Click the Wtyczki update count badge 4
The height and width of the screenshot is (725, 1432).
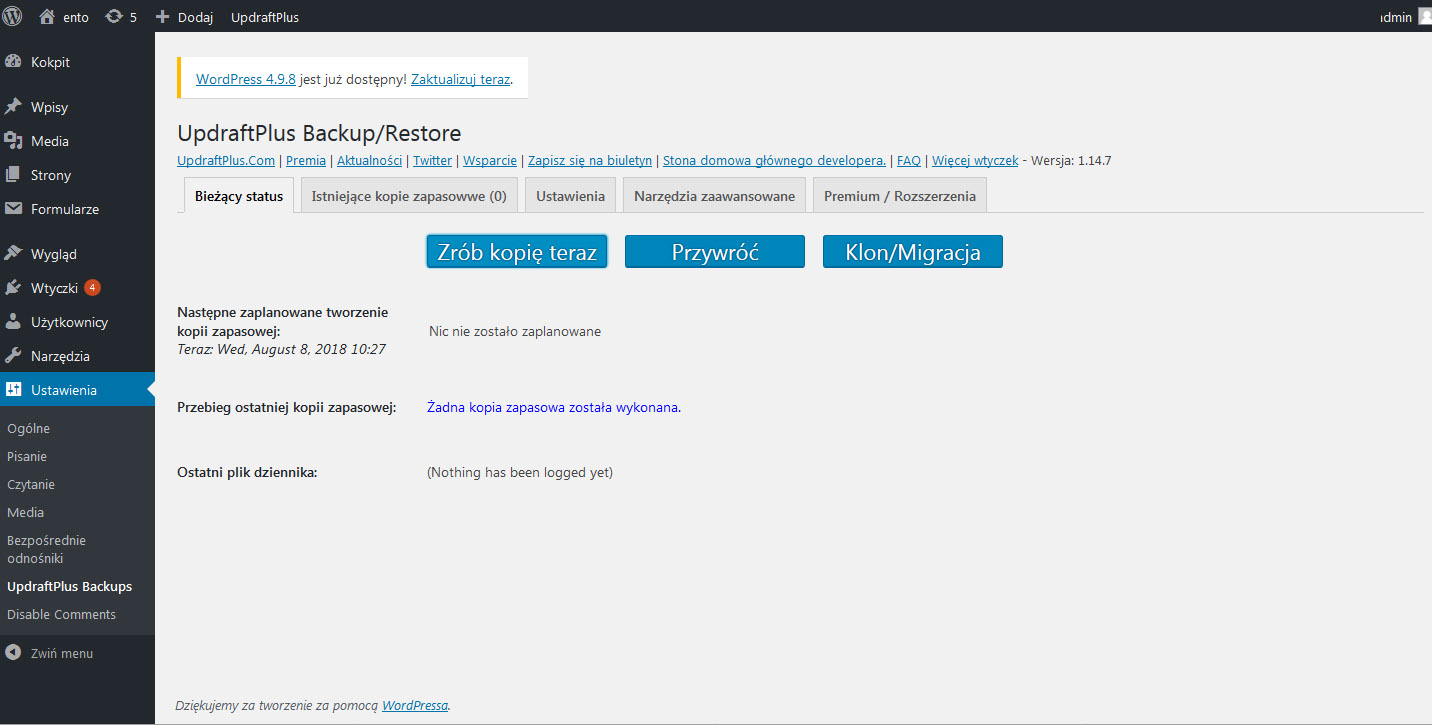pyautogui.click(x=92, y=288)
